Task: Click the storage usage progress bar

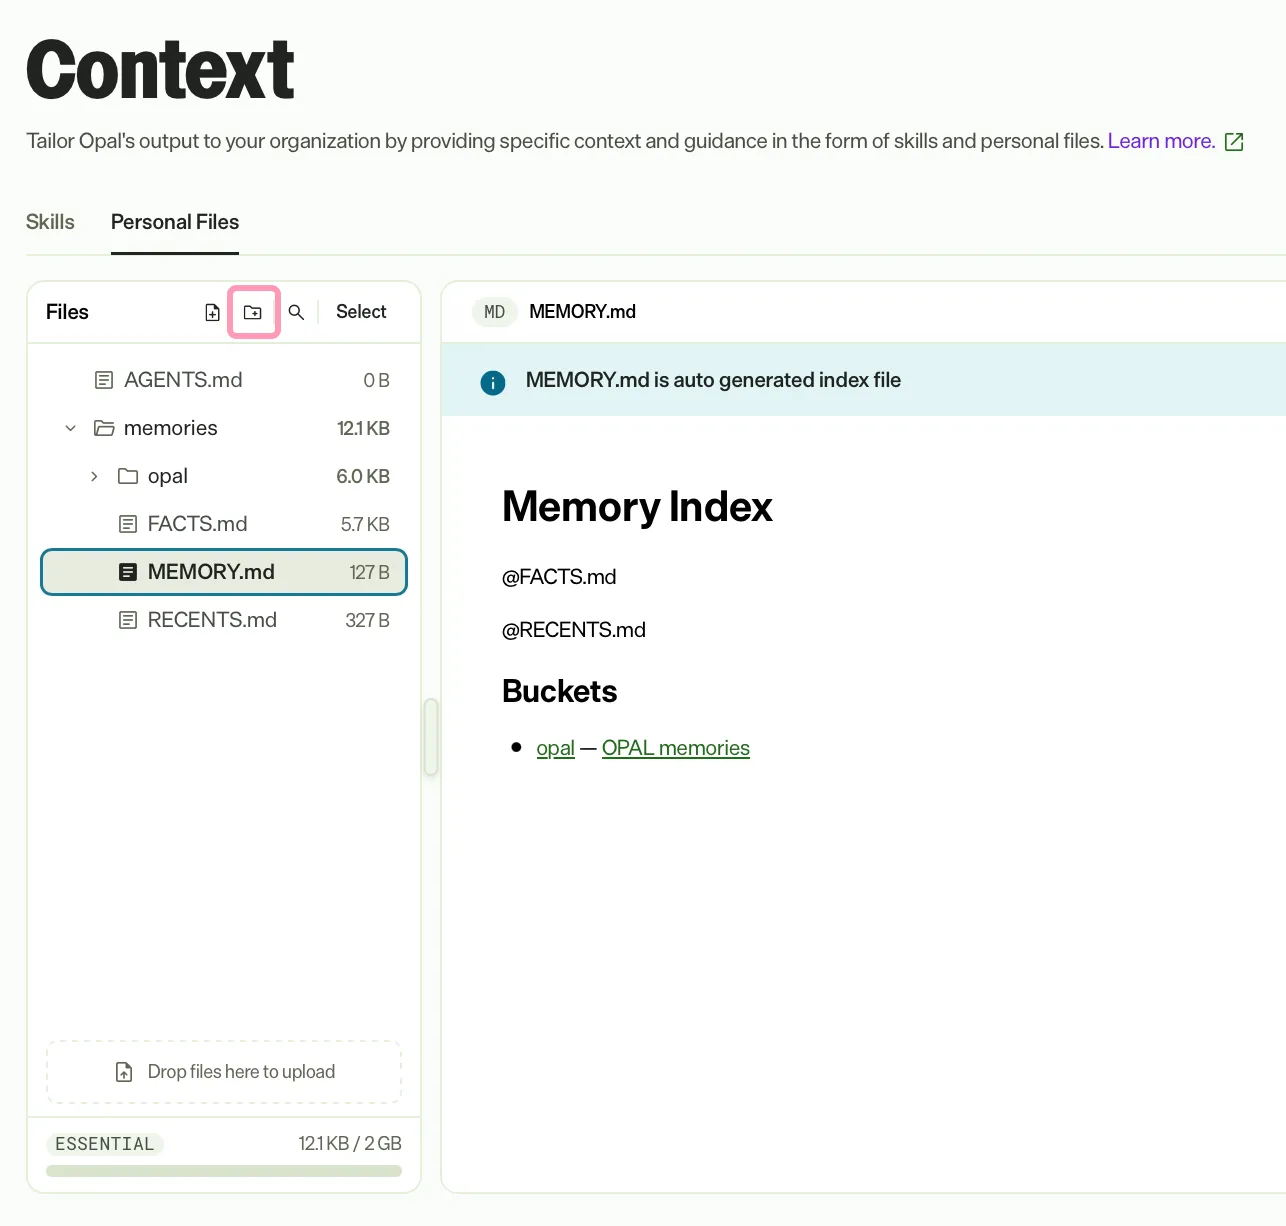Action: 224,1171
